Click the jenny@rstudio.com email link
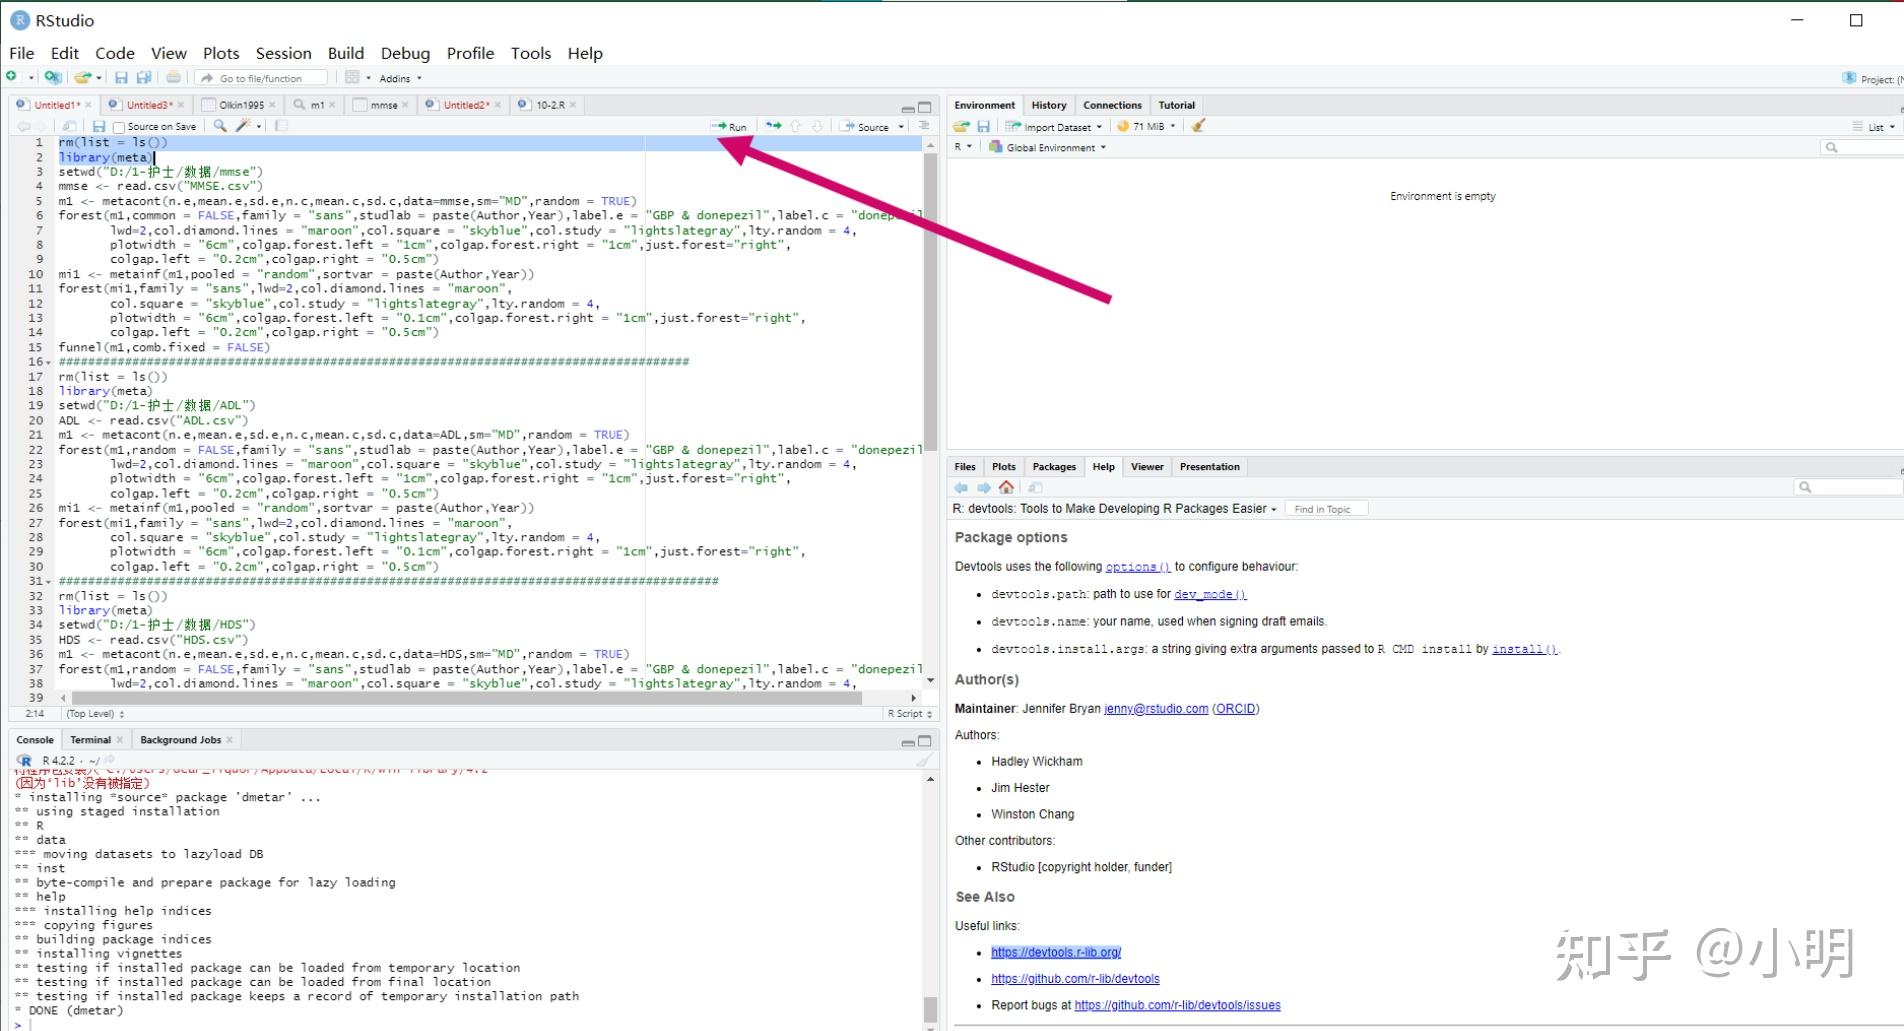 tap(1156, 709)
